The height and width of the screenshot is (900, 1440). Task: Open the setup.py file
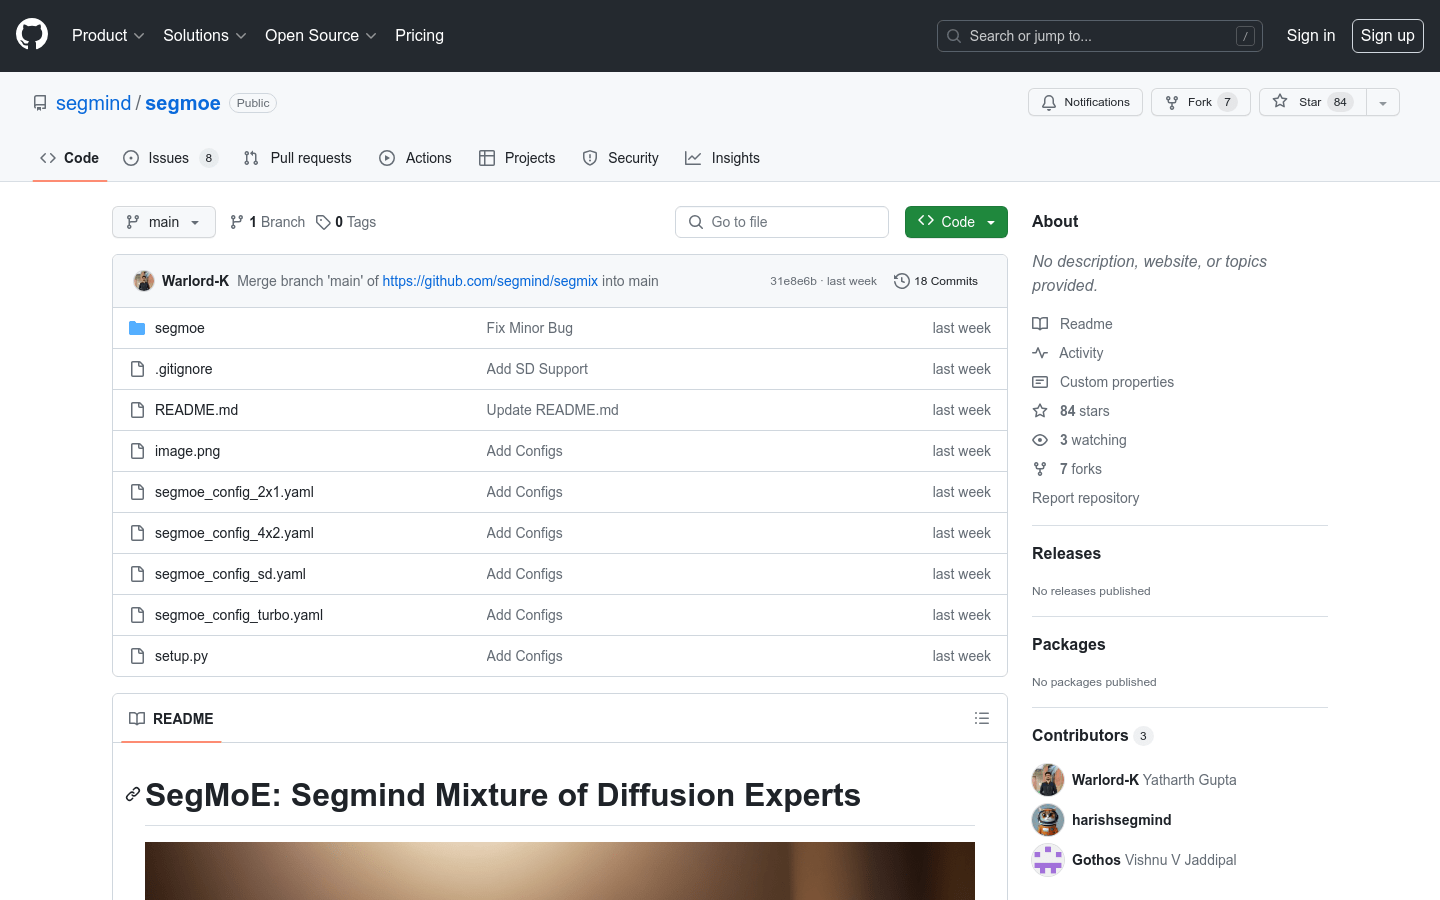(x=182, y=656)
